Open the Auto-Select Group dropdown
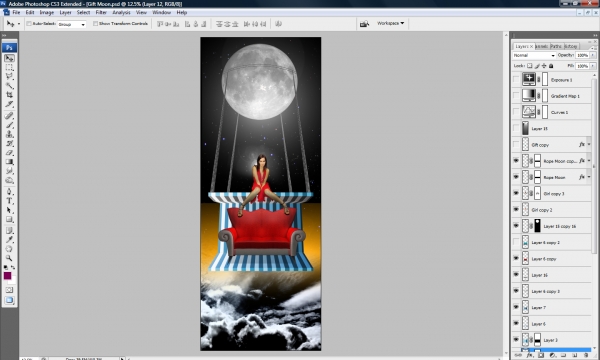Image resolution: width=600 pixels, height=360 pixels. pyautogui.click(x=72, y=24)
